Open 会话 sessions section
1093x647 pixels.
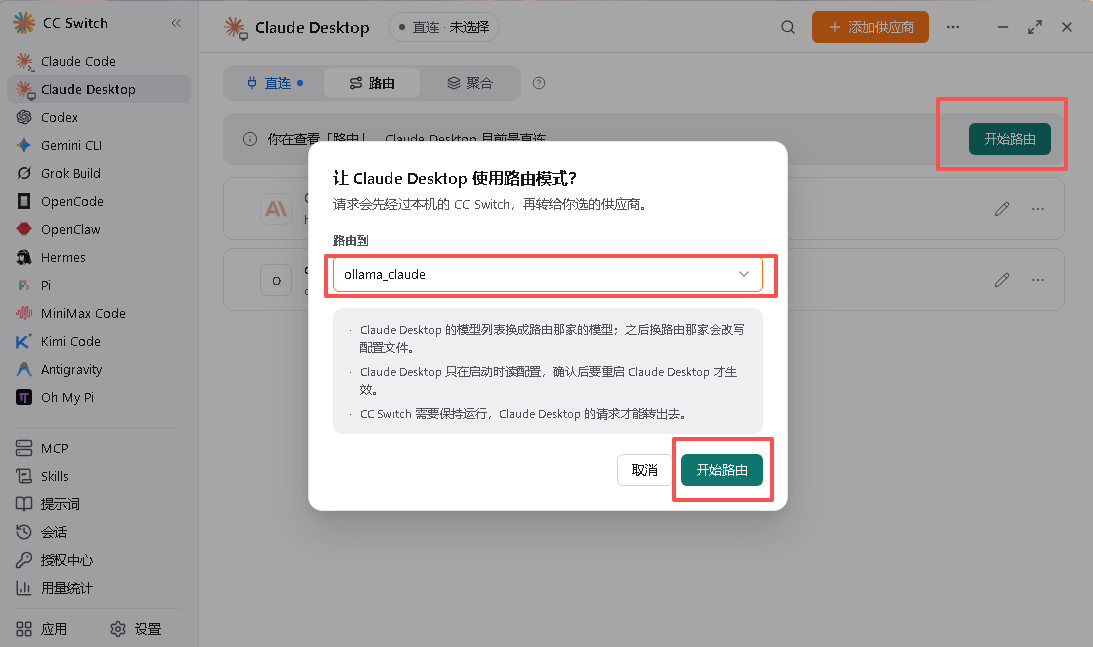tap(98, 532)
